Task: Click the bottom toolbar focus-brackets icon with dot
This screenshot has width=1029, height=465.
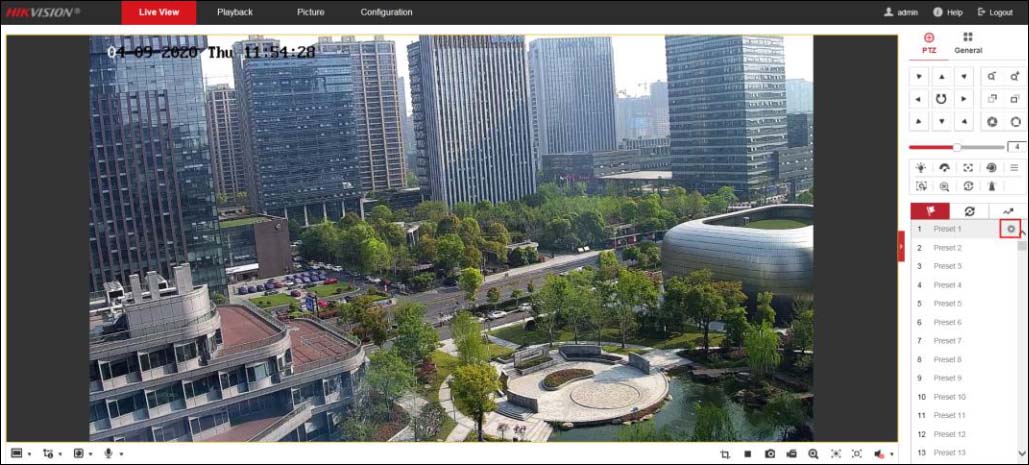Action: [x=835, y=454]
